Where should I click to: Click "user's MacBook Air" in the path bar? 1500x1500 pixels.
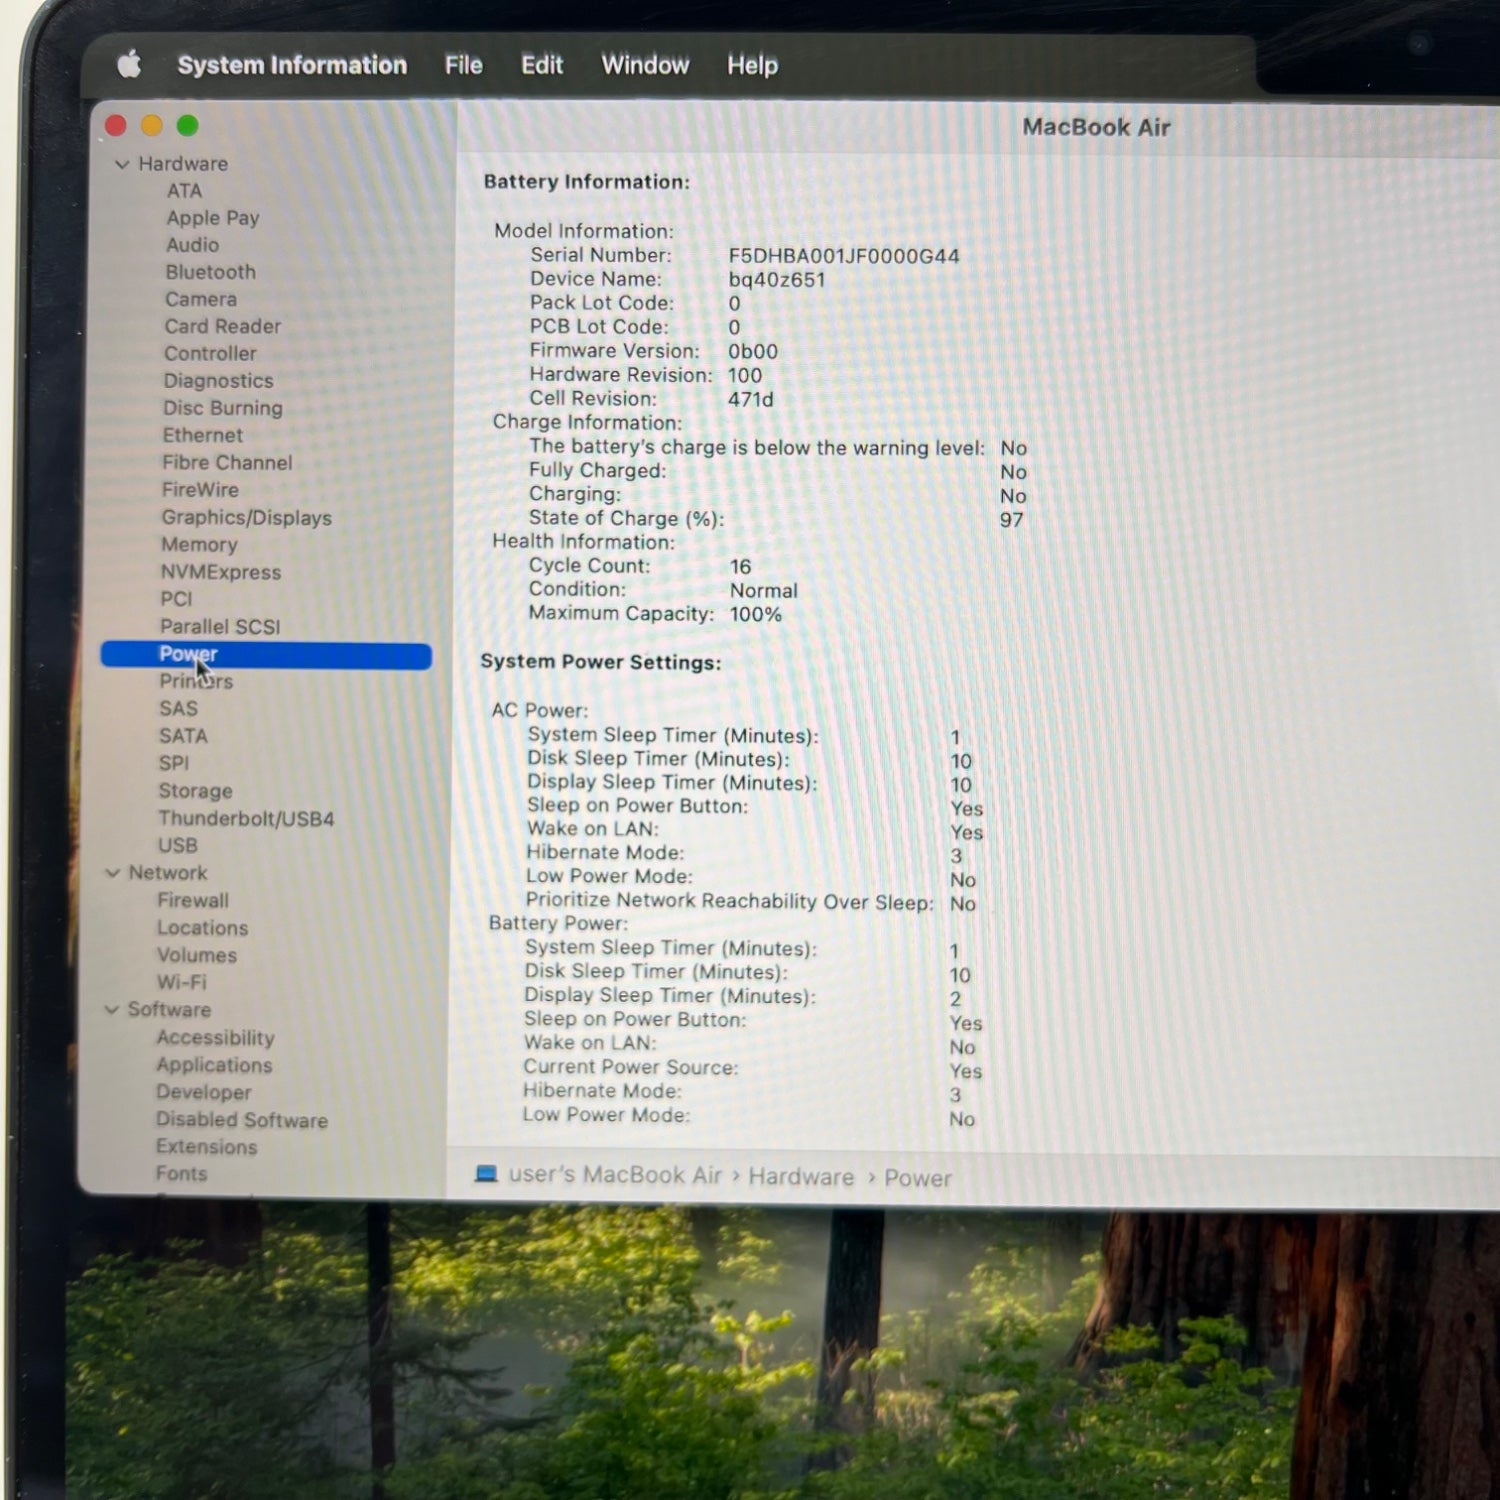click(614, 1175)
